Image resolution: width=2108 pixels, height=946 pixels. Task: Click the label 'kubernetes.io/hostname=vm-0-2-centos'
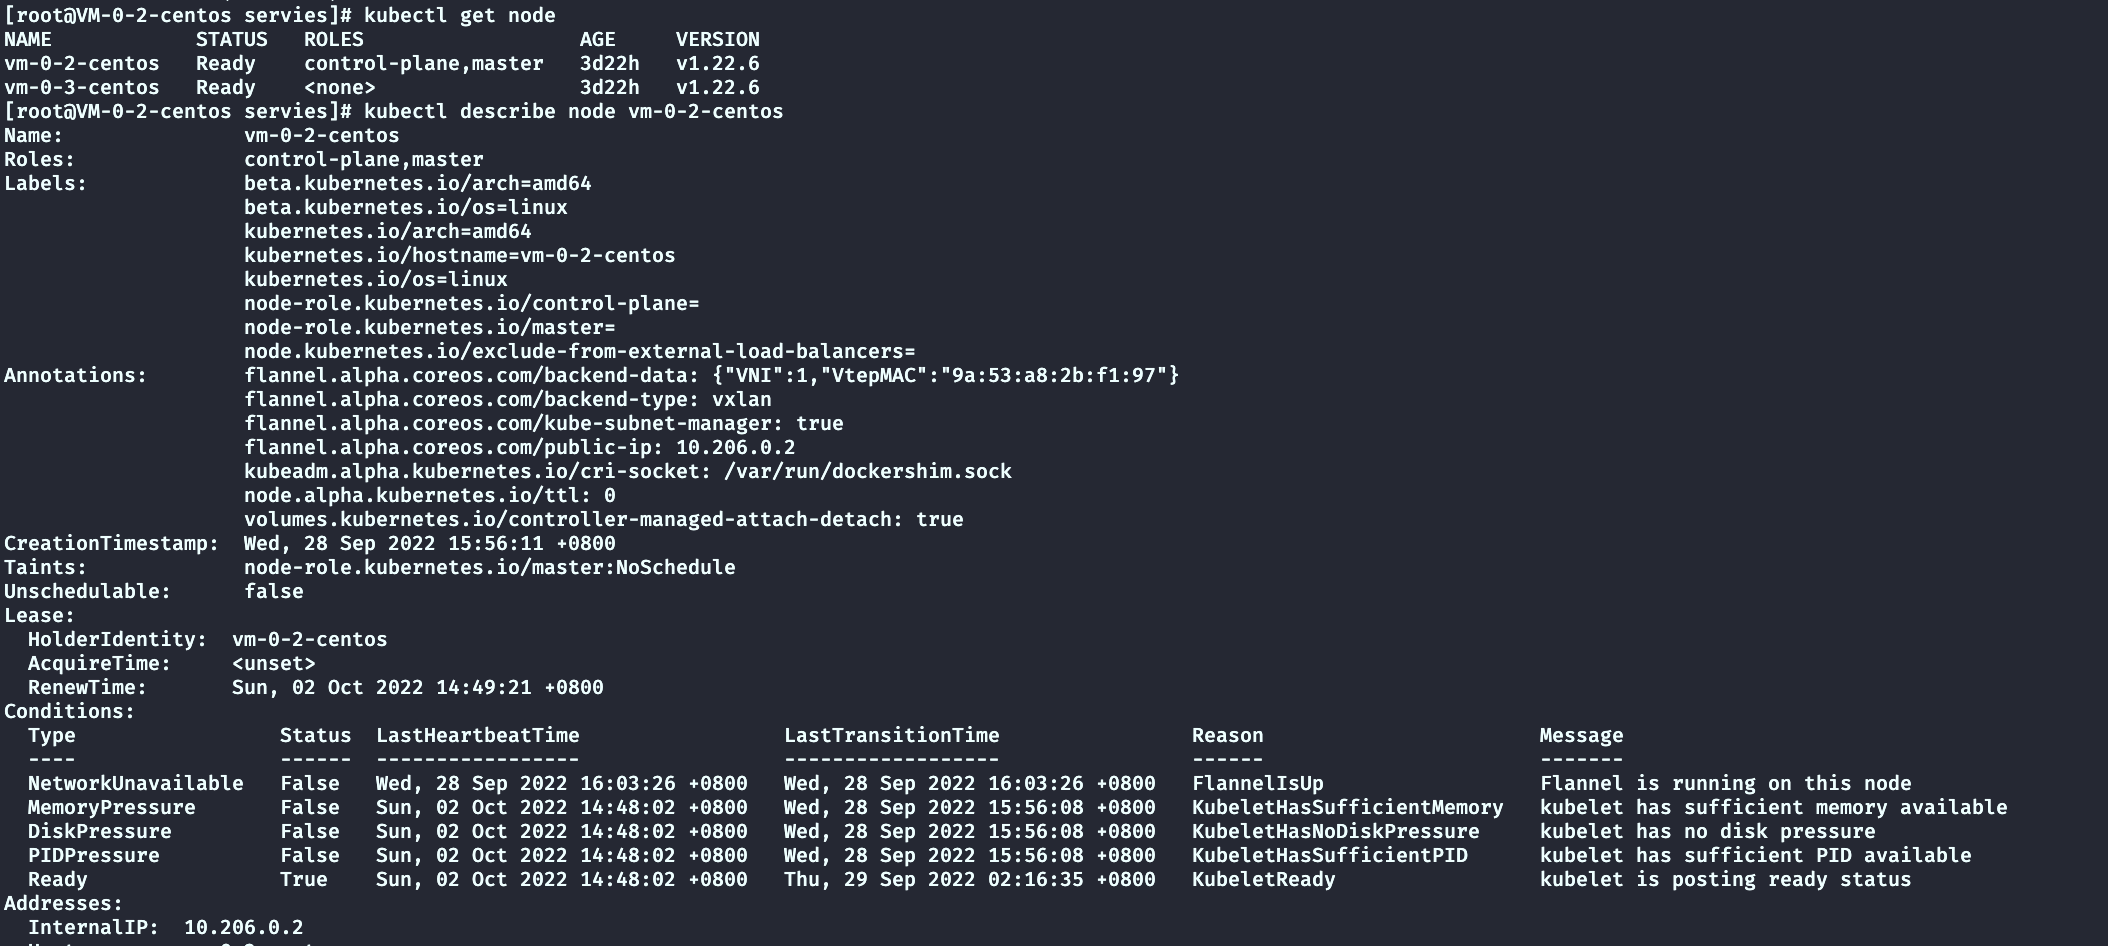coord(459,255)
